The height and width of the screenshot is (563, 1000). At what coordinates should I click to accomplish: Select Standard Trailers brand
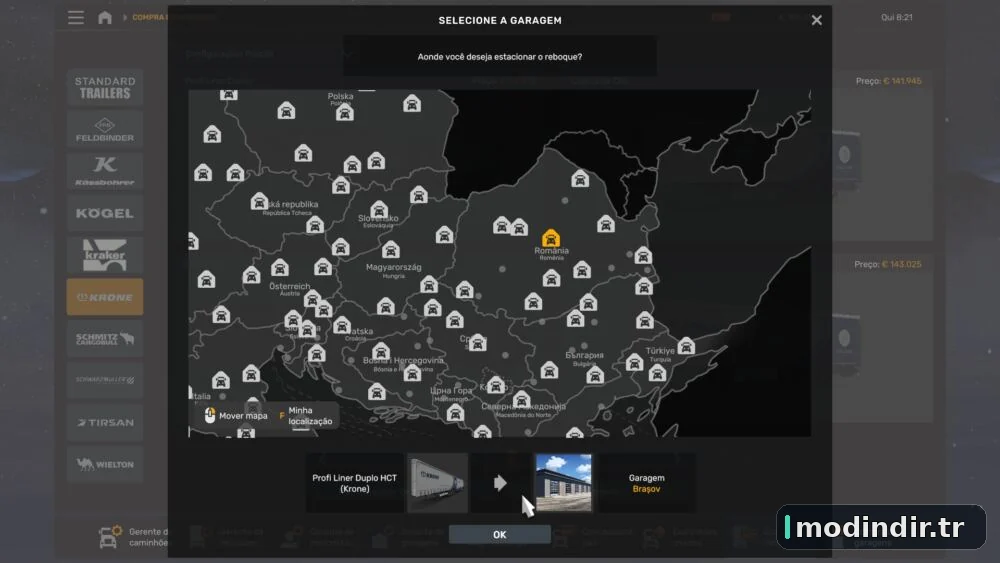coord(105,87)
